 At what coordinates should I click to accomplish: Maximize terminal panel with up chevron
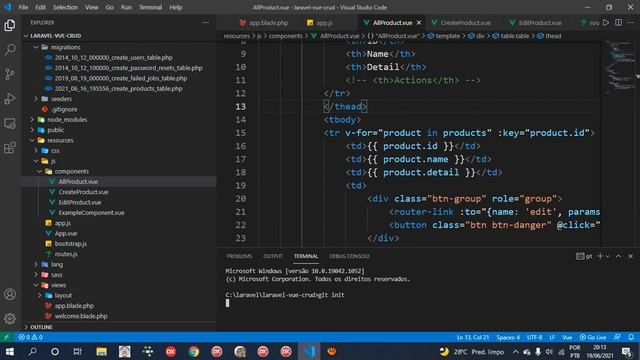pyautogui.click(x=618, y=256)
